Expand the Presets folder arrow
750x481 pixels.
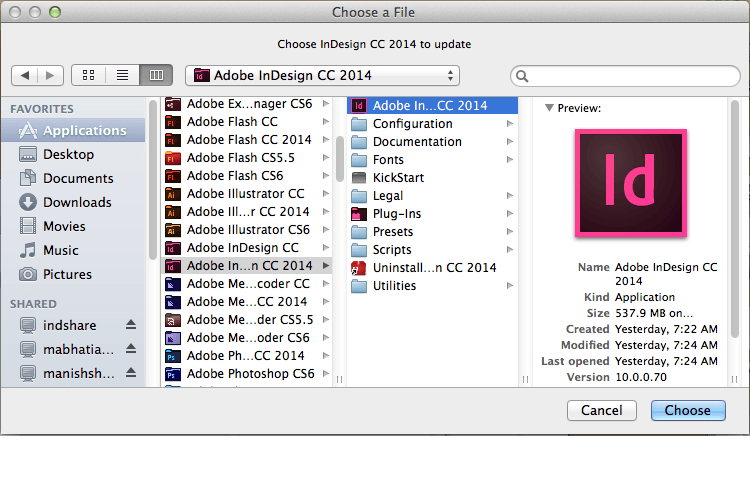[x=510, y=231]
